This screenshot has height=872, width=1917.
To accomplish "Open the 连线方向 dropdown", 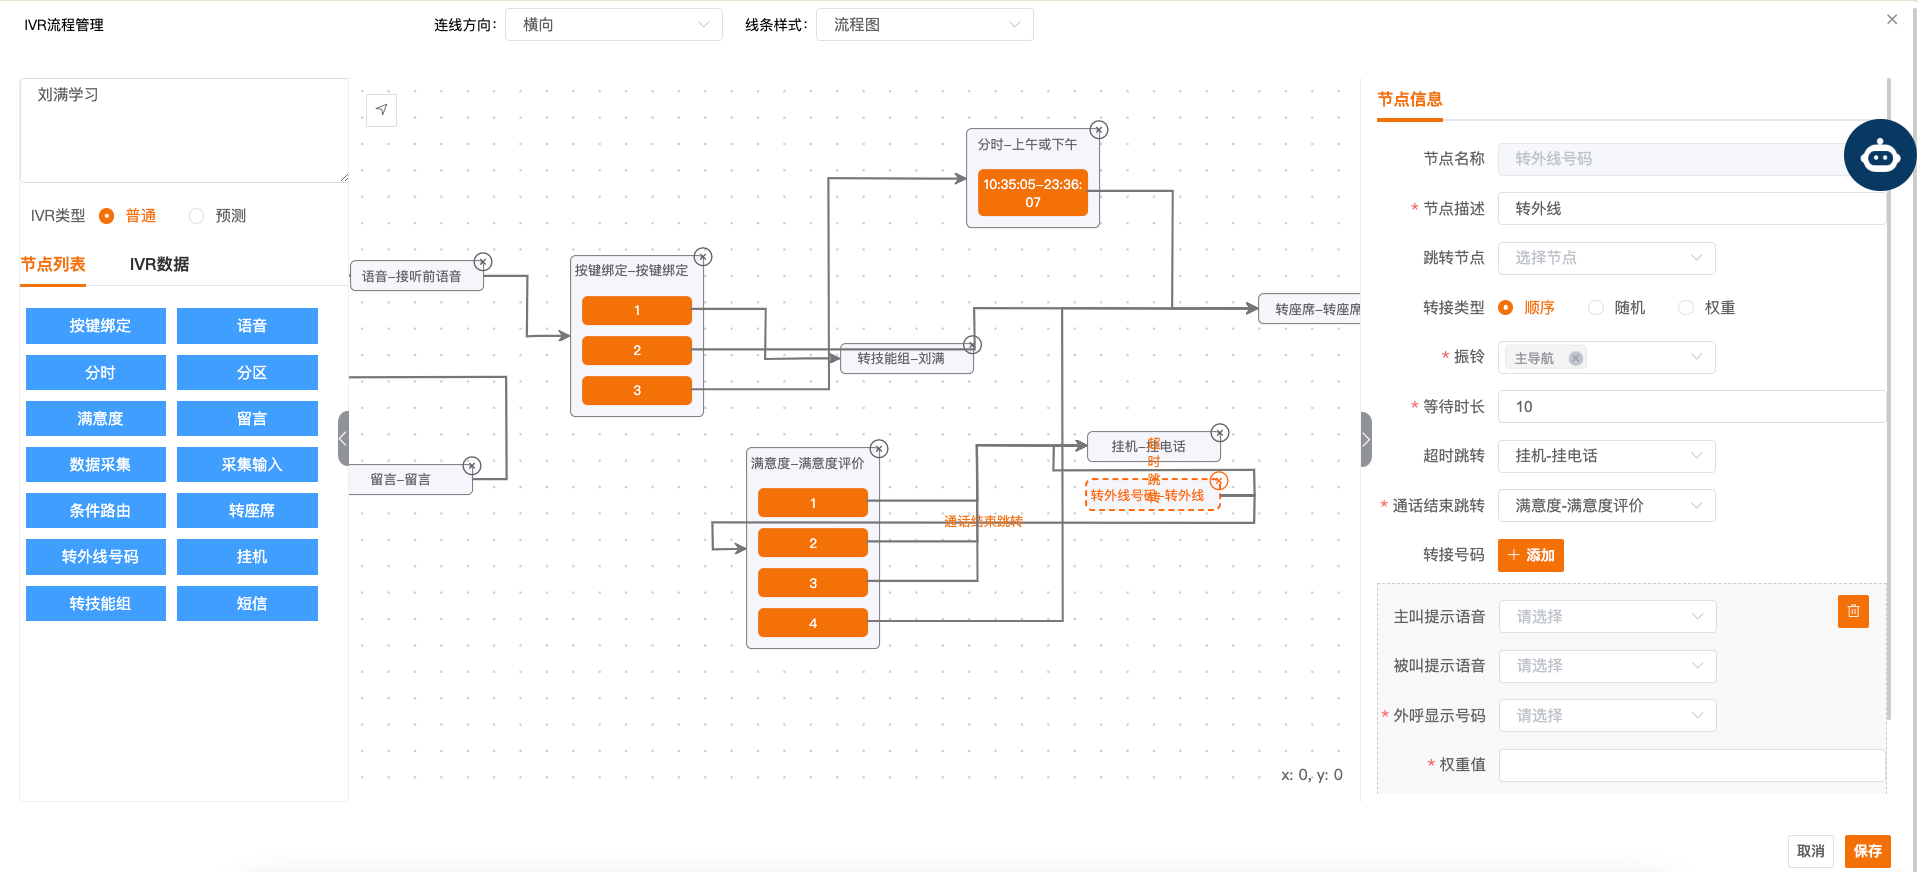I will tap(613, 25).
